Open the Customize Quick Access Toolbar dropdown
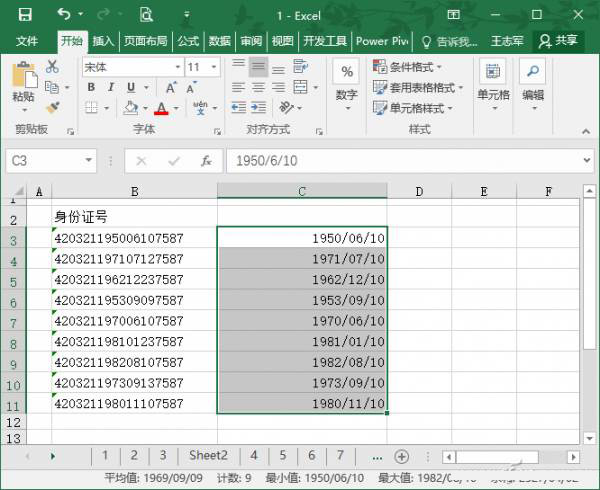 tap(187, 15)
